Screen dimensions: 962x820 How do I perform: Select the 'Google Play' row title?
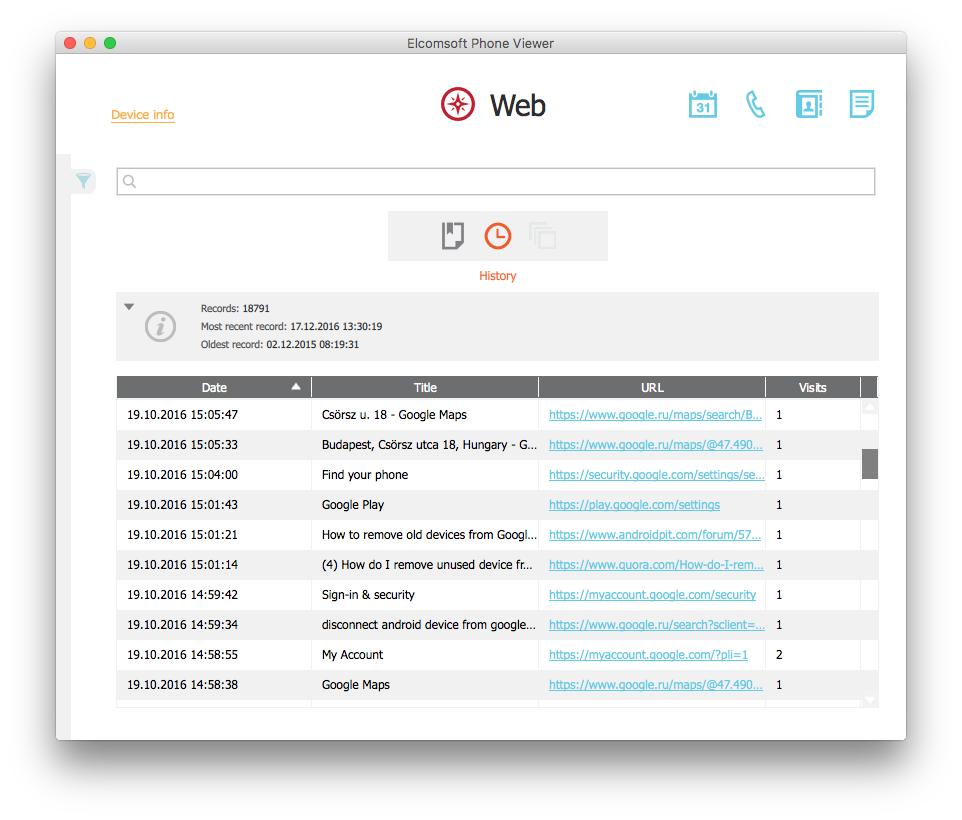pyautogui.click(x=353, y=505)
